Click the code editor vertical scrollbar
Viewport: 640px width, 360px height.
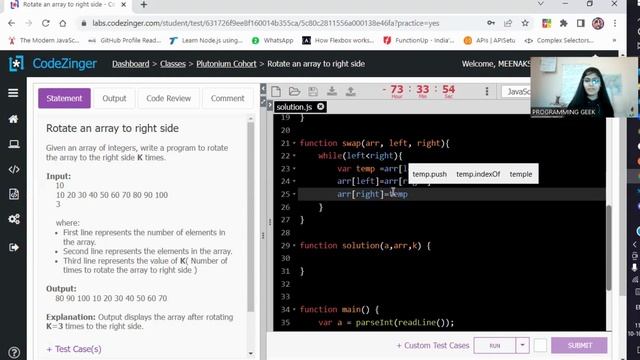pyautogui.click(x=609, y=248)
